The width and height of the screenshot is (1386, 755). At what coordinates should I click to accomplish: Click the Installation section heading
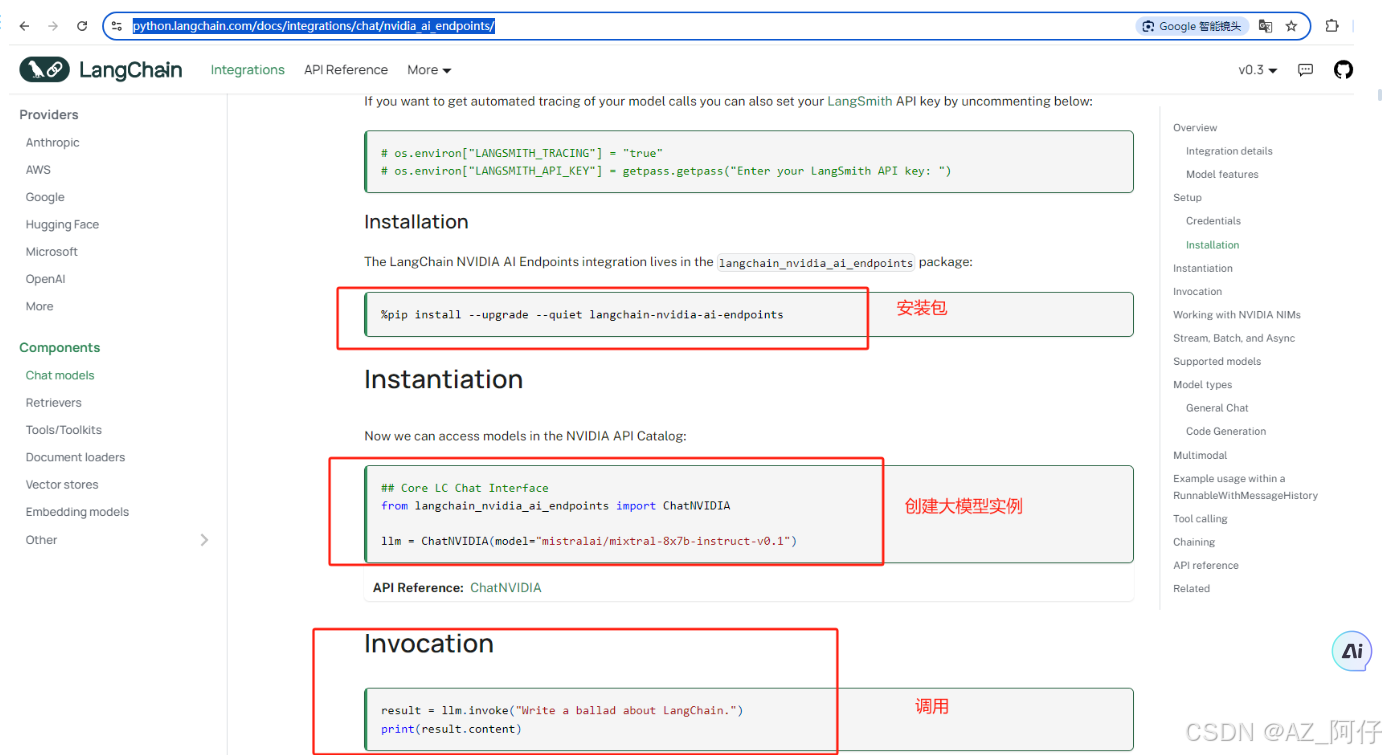tap(416, 222)
